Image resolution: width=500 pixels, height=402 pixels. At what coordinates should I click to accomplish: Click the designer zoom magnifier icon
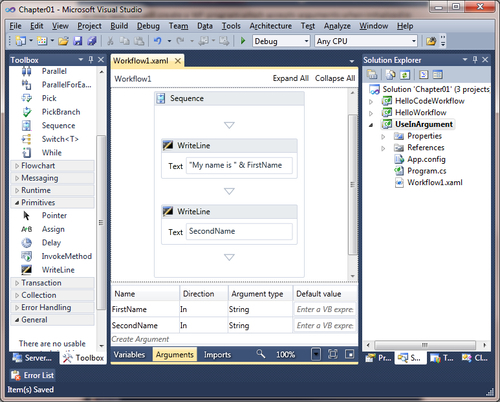(x=261, y=354)
